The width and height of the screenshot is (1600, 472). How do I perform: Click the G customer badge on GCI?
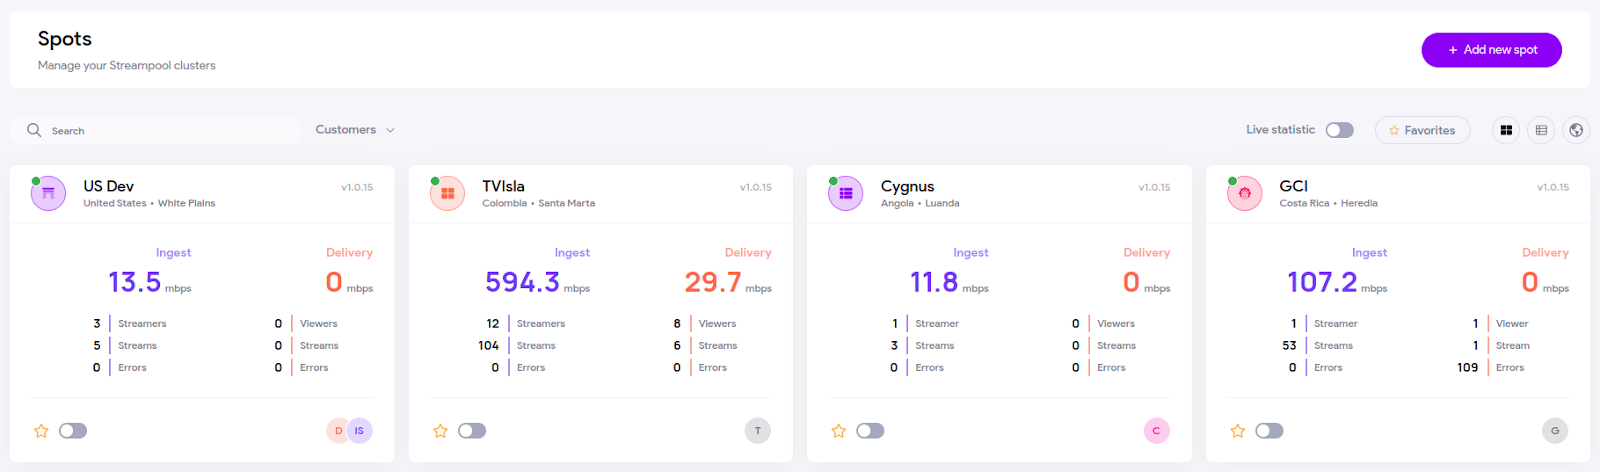(x=1555, y=431)
